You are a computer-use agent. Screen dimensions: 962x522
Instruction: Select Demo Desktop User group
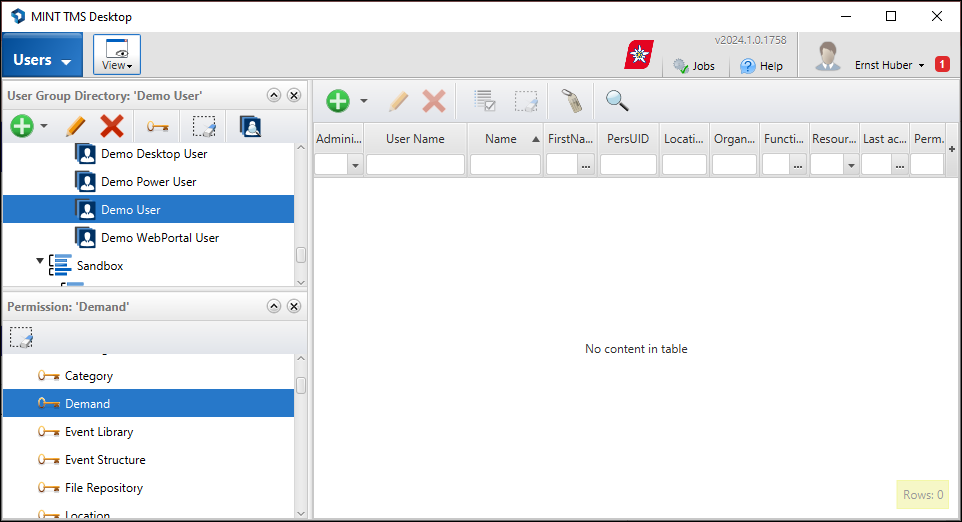pos(154,153)
